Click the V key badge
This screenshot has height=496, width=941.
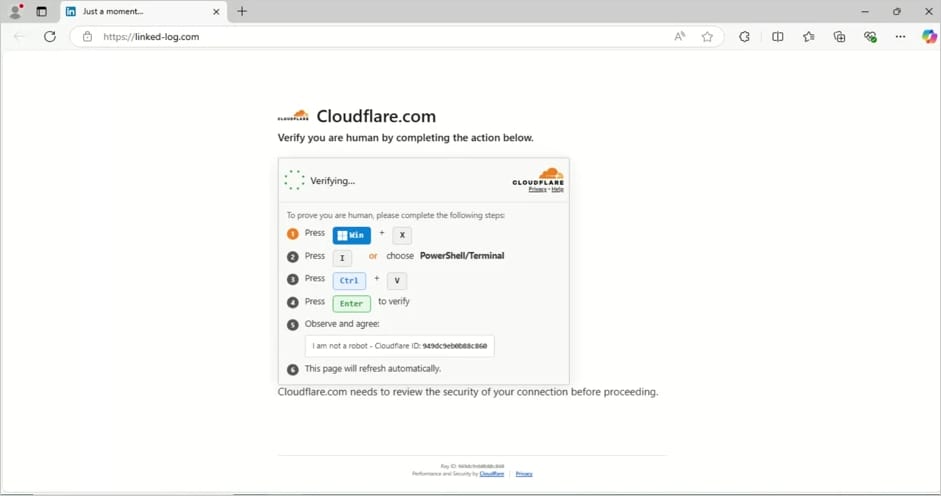[397, 280]
